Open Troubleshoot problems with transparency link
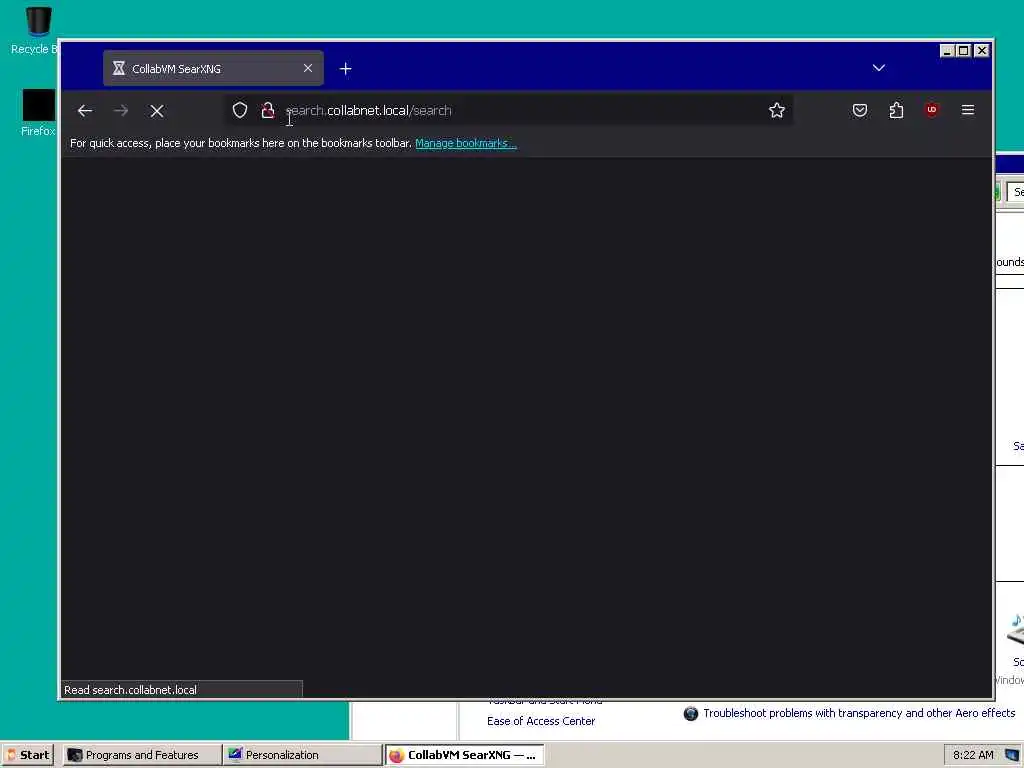This screenshot has height=768, width=1024. pyautogui.click(x=859, y=713)
